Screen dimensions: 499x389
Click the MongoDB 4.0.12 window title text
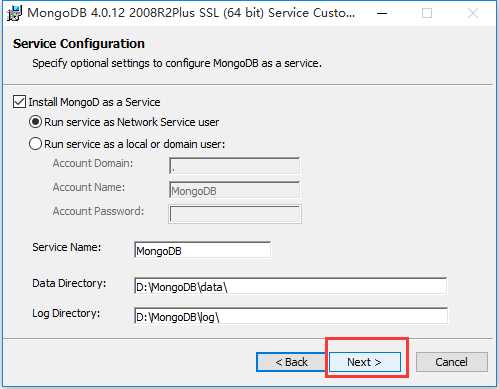[x=191, y=13]
